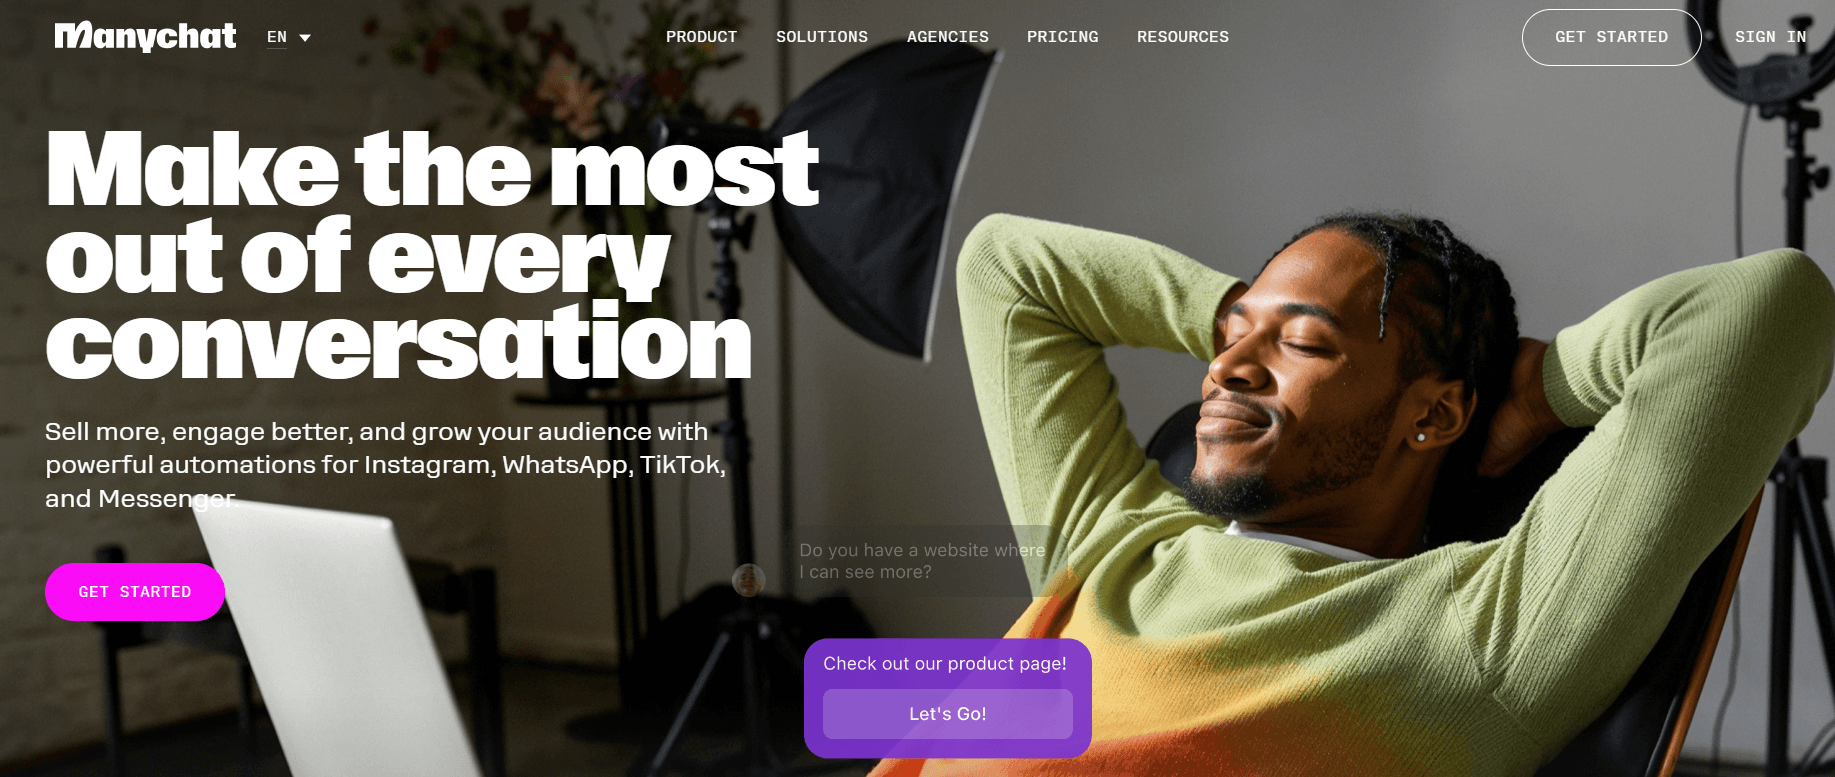The width and height of the screenshot is (1835, 777).
Task: Click the purple chat card
Action: click(x=947, y=698)
